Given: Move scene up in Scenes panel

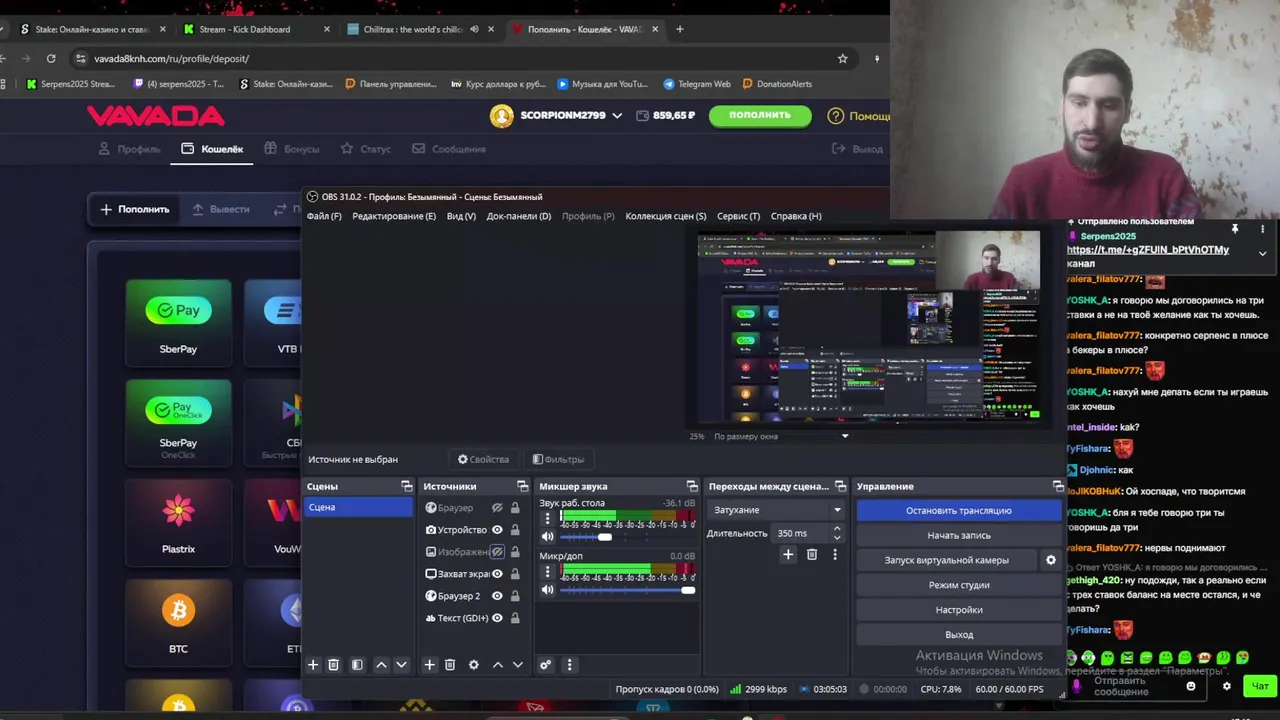Looking at the screenshot, I should 381,665.
